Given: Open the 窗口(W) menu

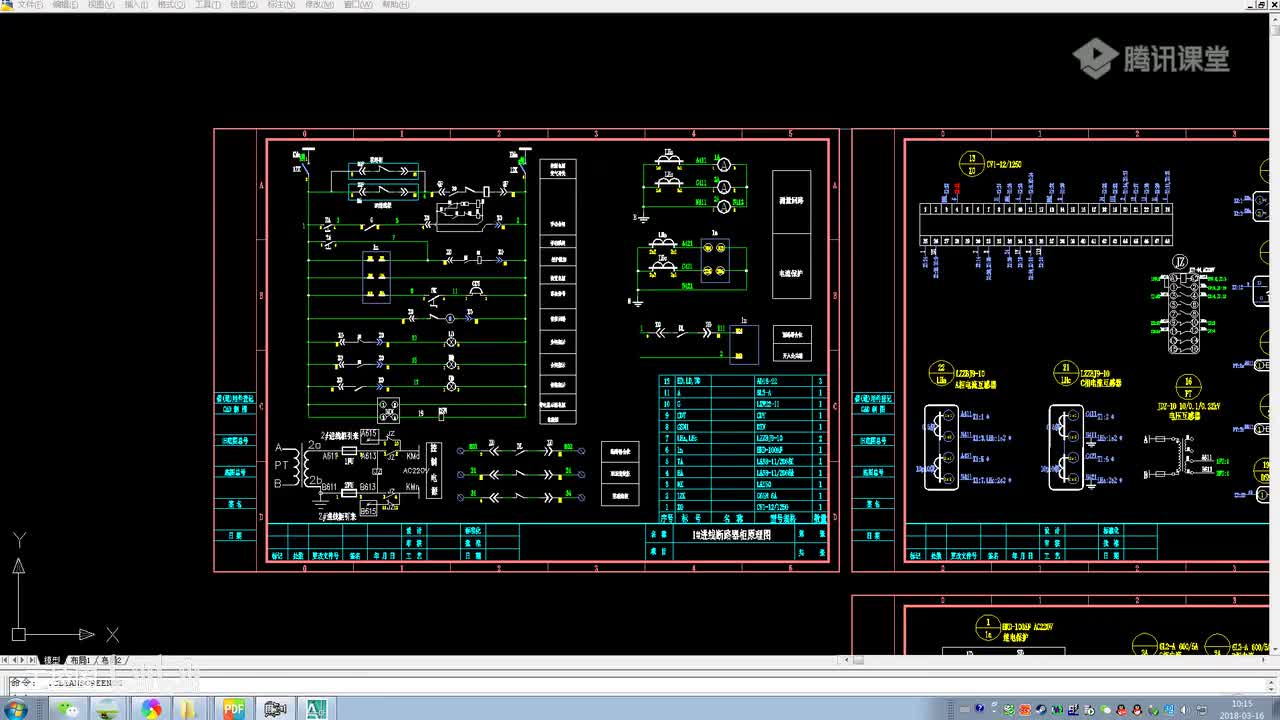Looking at the screenshot, I should click(x=357, y=5).
